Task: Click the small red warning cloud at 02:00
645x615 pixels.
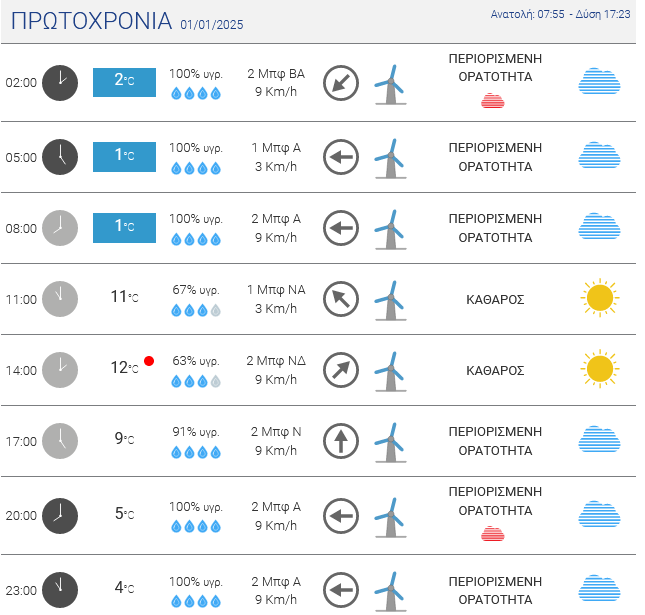Action: pyautogui.click(x=493, y=101)
